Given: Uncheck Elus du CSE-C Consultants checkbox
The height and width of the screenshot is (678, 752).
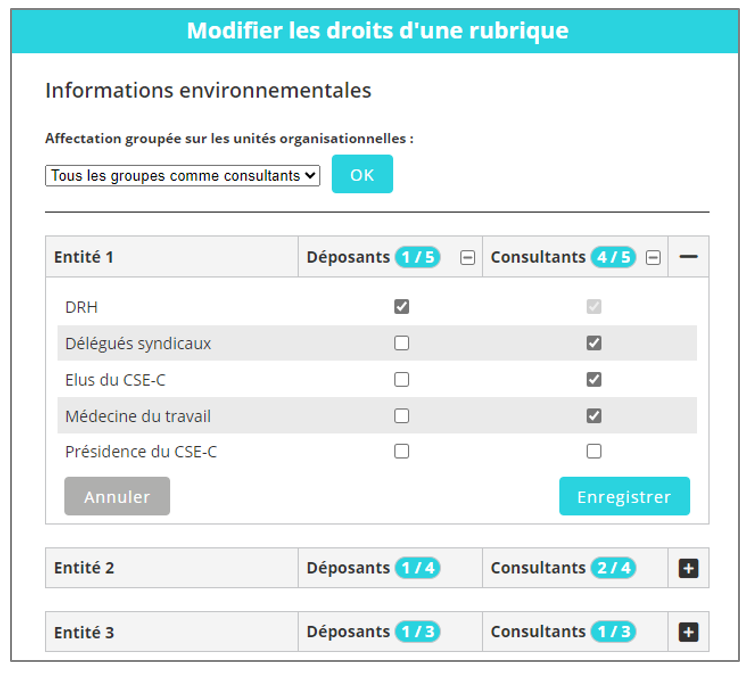Looking at the screenshot, I should coord(594,379).
